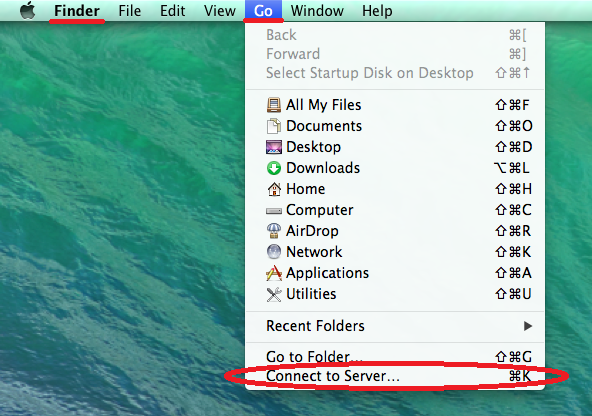The image size is (592, 416).
Task: Open the Window menu
Action: [317, 11]
